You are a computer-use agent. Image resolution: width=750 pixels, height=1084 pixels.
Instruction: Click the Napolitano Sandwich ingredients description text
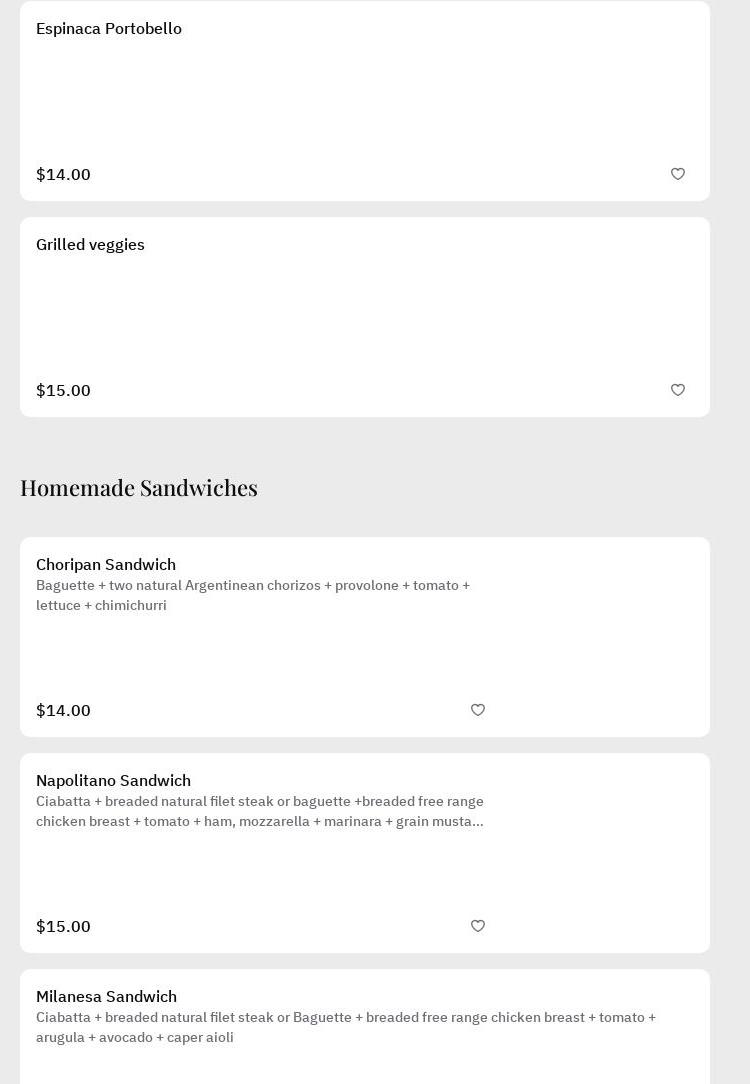259,811
